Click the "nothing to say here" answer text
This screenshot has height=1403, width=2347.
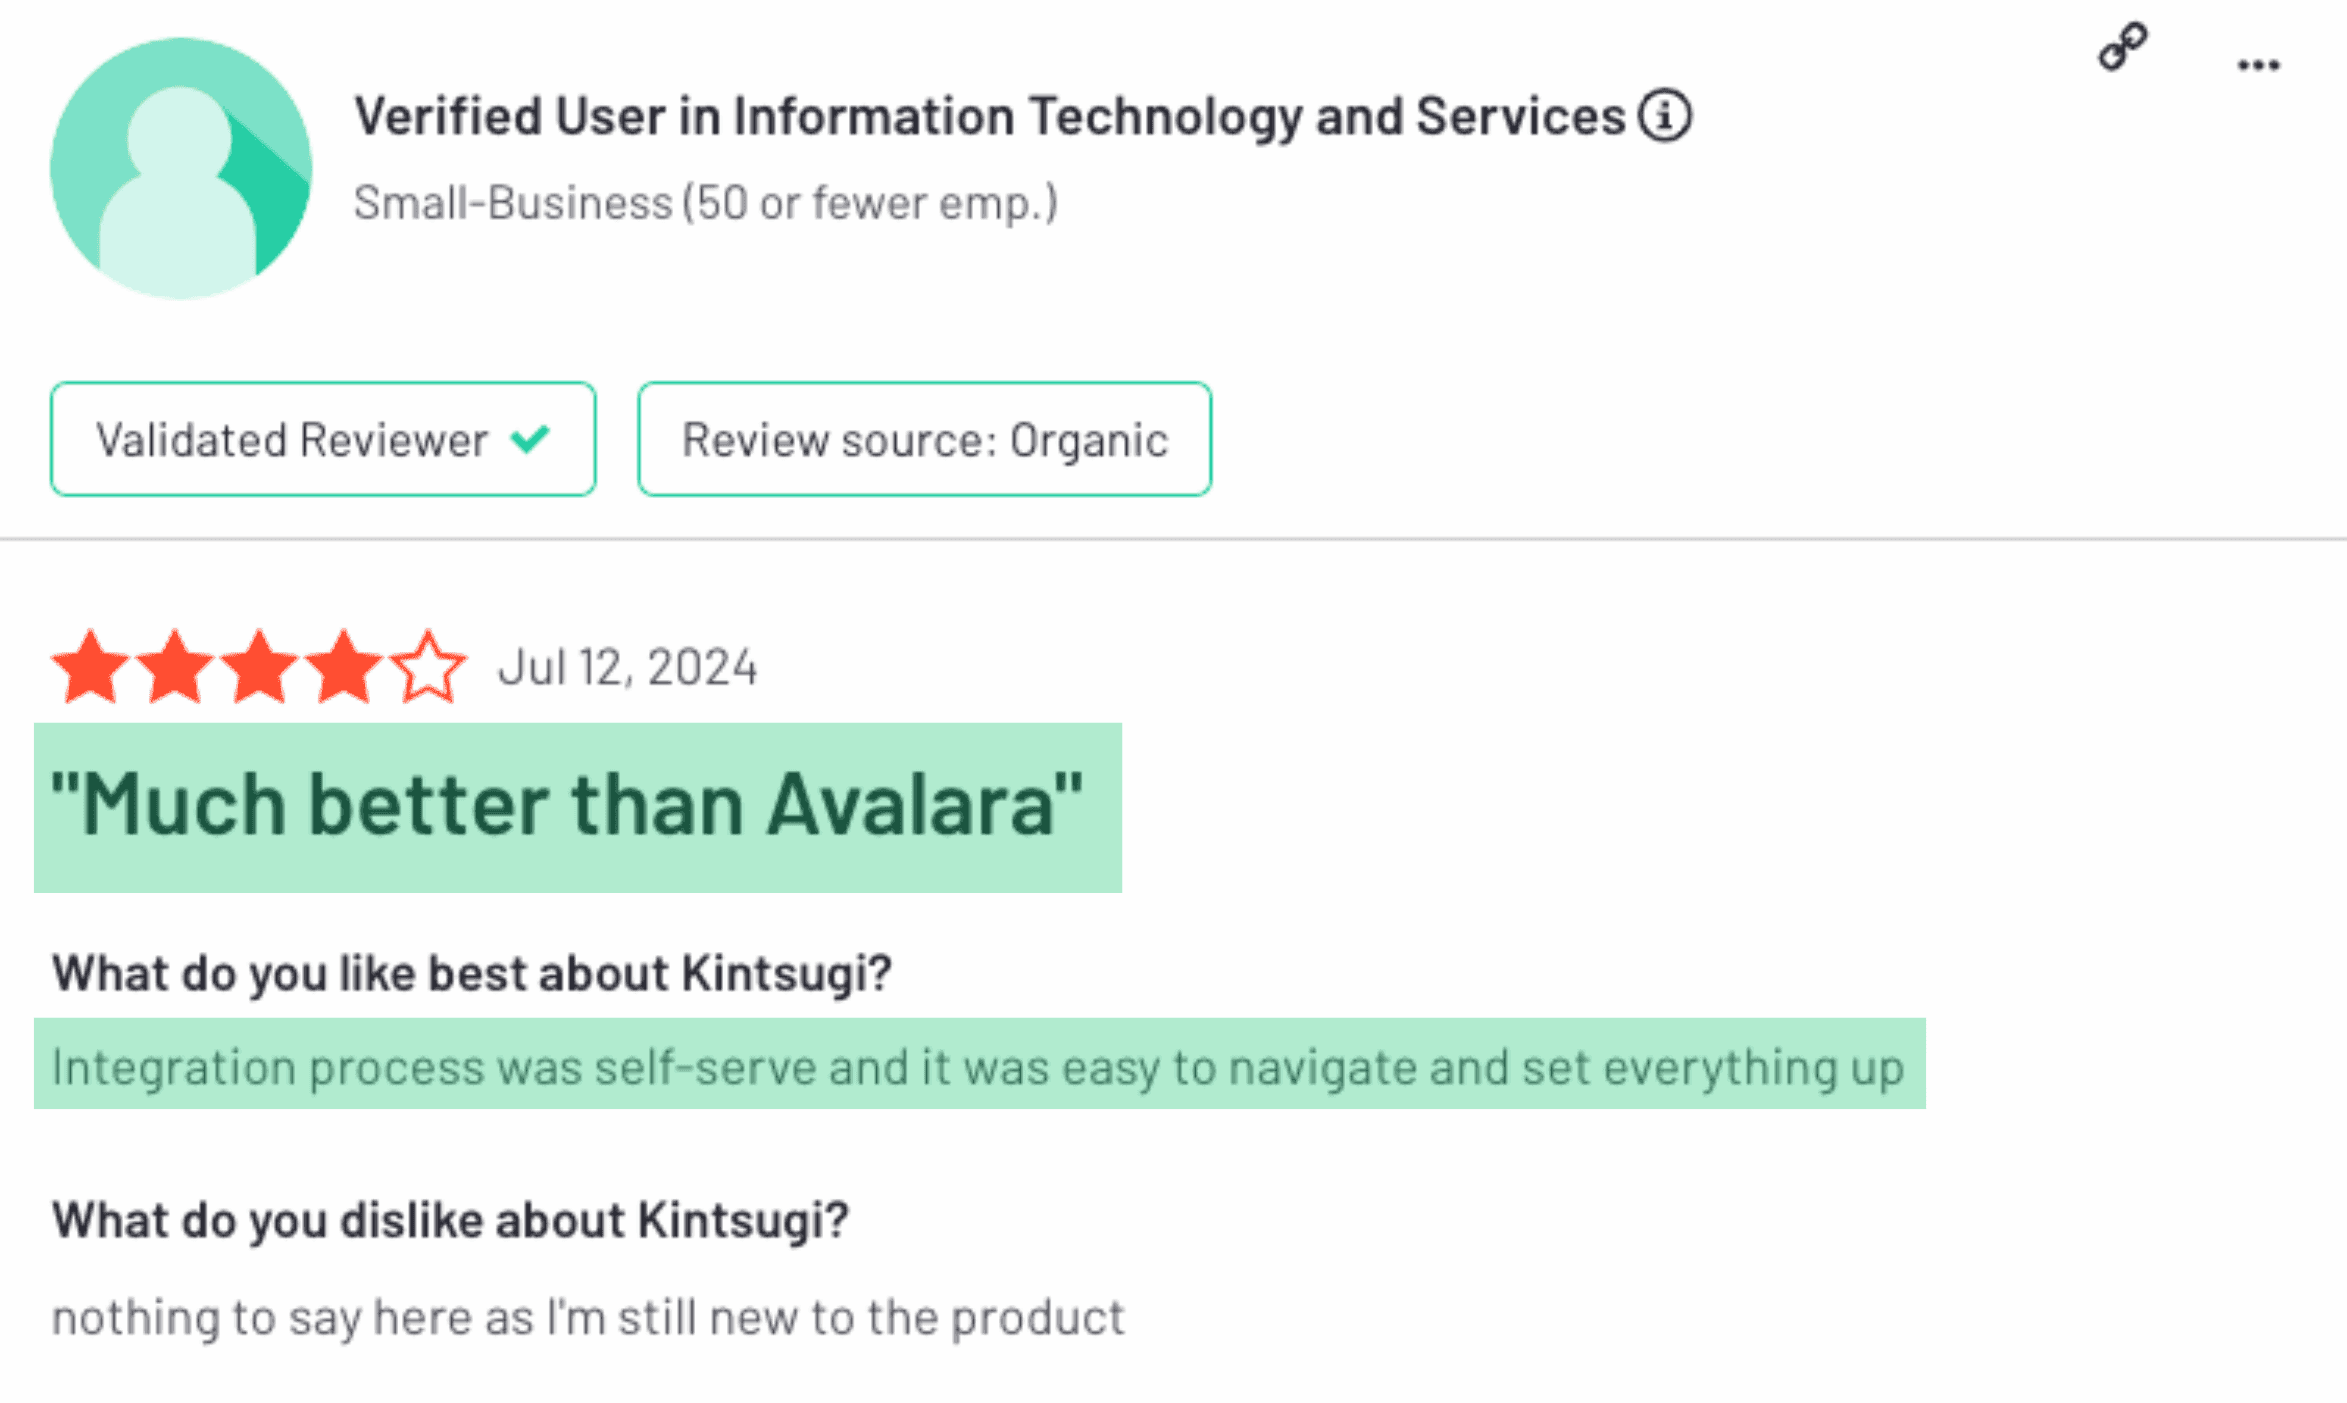tap(588, 1318)
